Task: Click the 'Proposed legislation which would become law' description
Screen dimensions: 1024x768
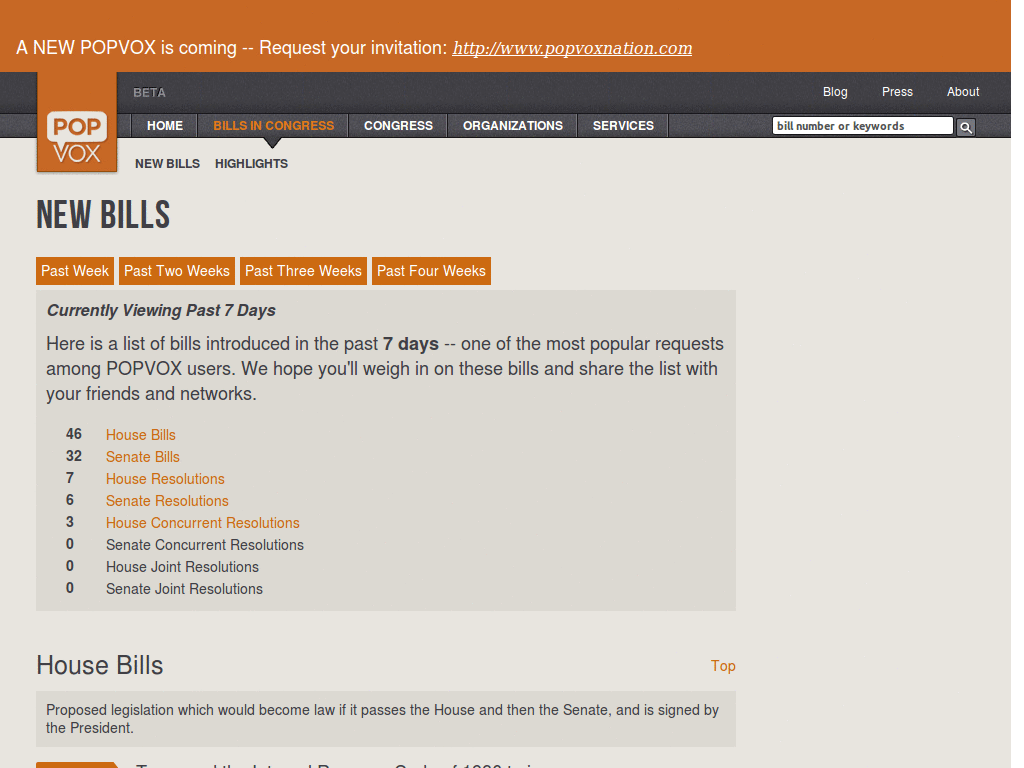Action: click(382, 719)
